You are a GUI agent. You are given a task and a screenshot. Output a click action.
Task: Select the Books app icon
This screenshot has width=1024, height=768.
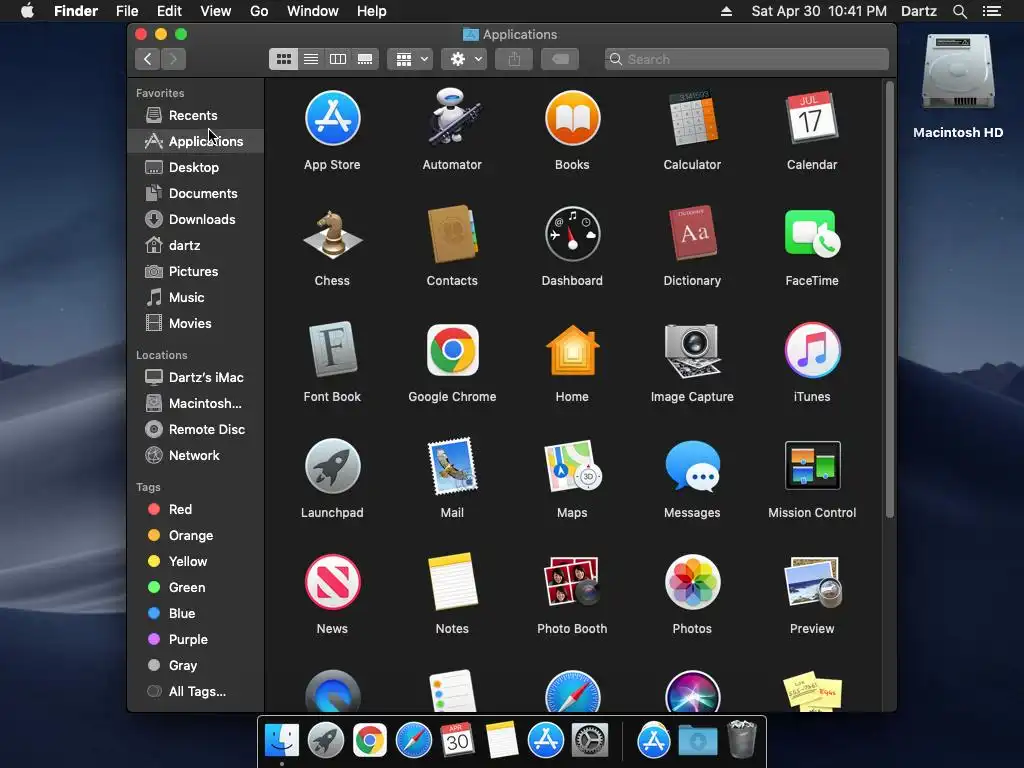572,118
